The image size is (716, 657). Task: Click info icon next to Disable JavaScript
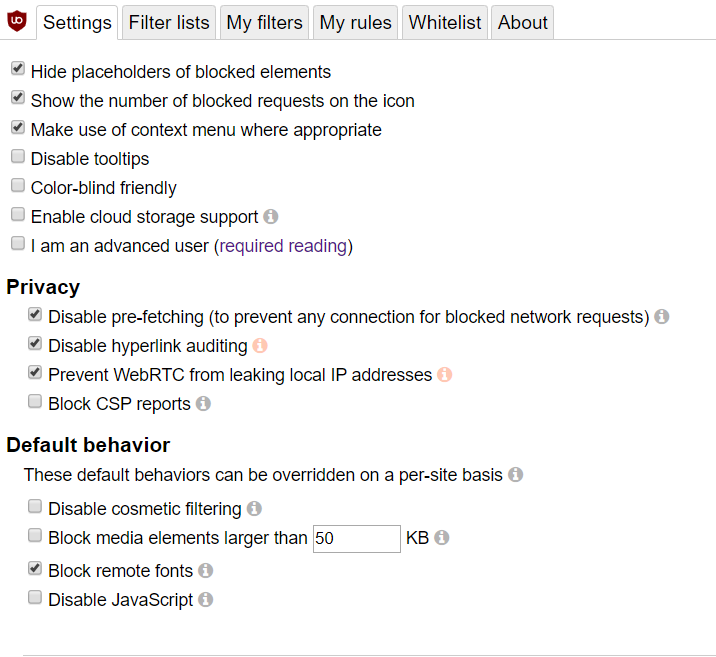tap(205, 599)
